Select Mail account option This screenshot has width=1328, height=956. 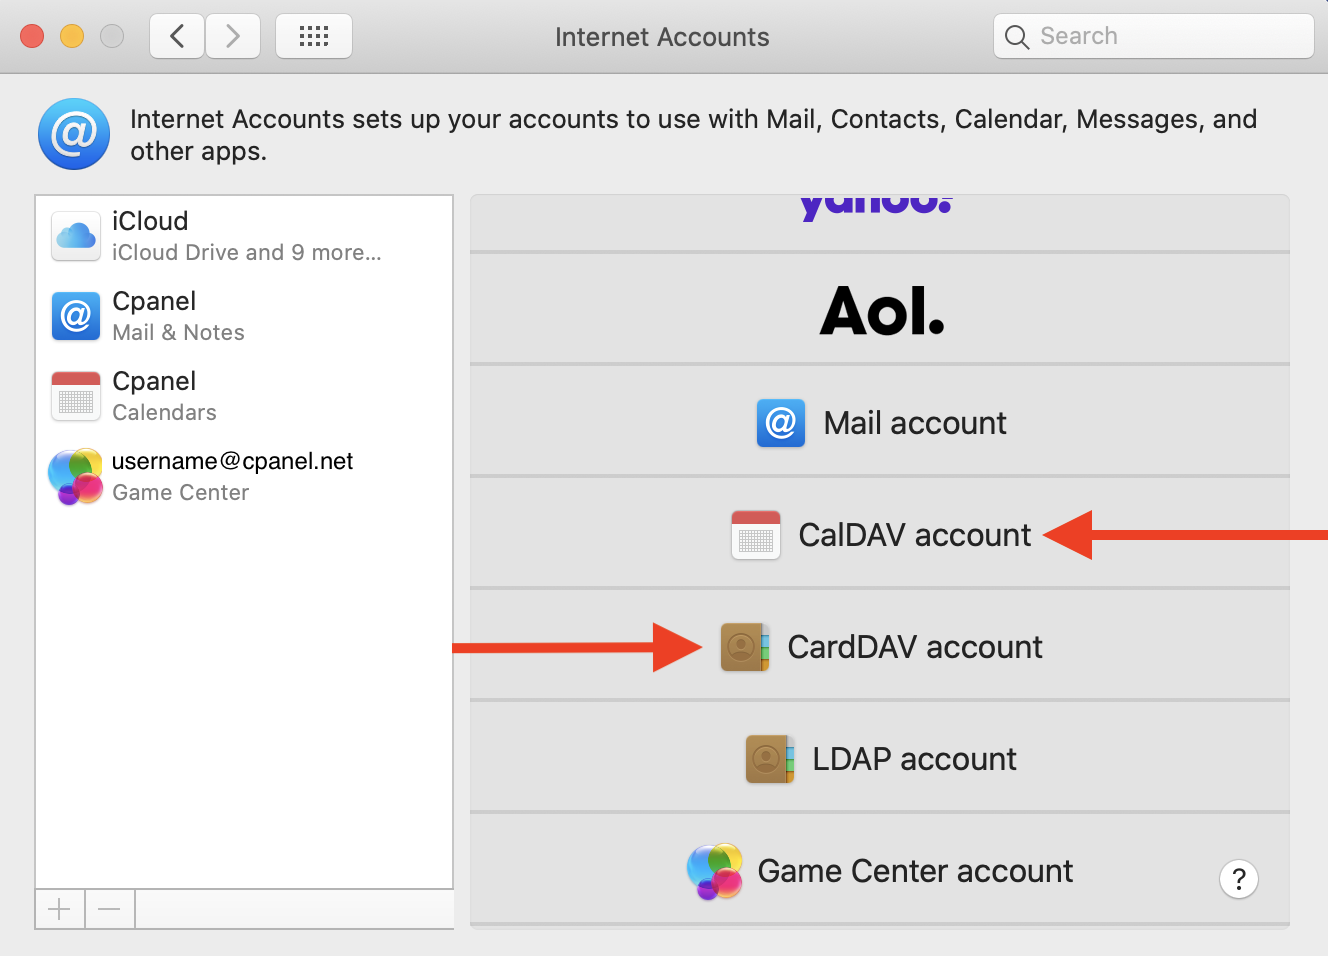point(880,421)
